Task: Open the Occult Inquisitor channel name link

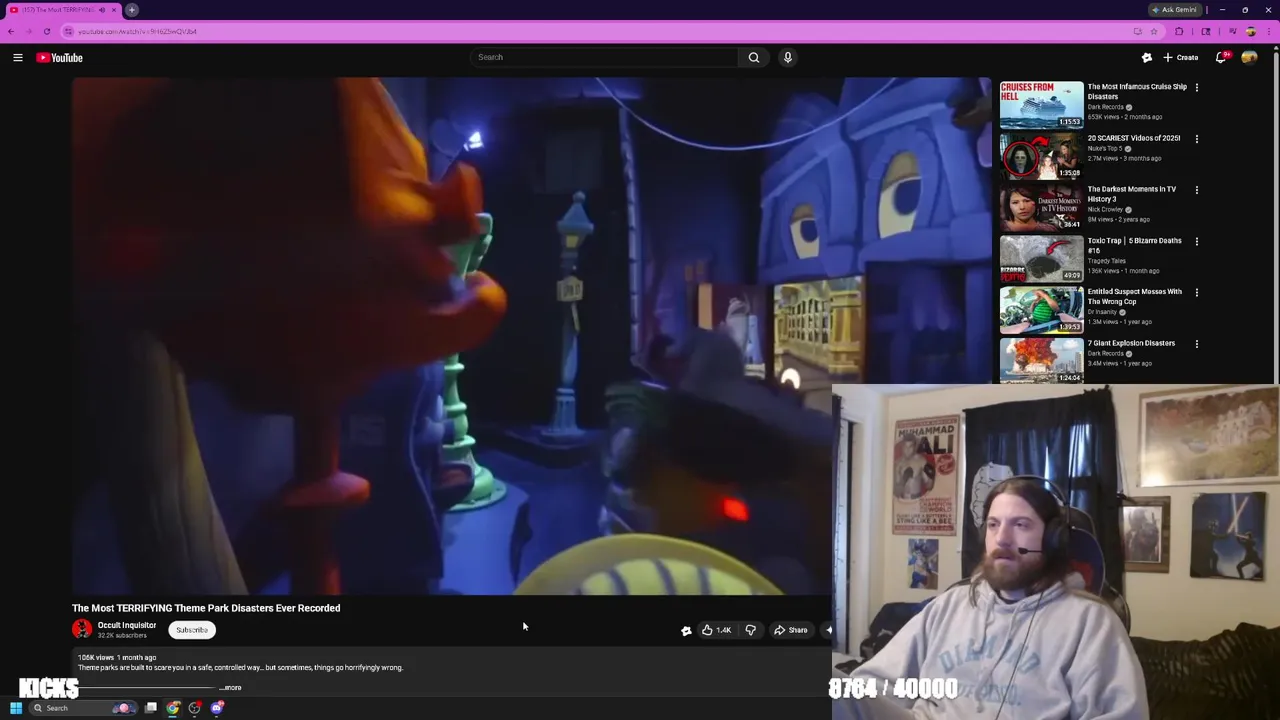Action: tap(127, 626)
